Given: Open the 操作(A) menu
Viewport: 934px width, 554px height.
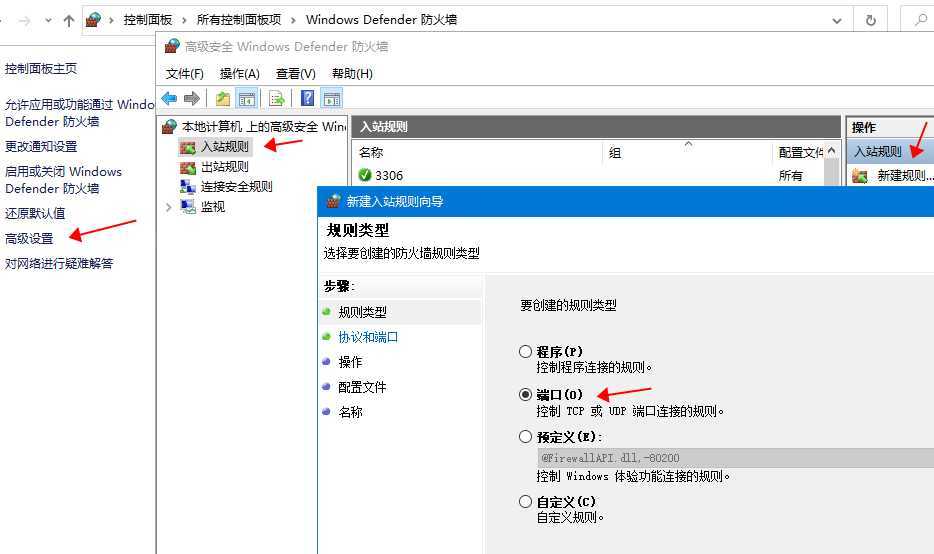Looking at the screenshot, I should (x=239, y=73).
